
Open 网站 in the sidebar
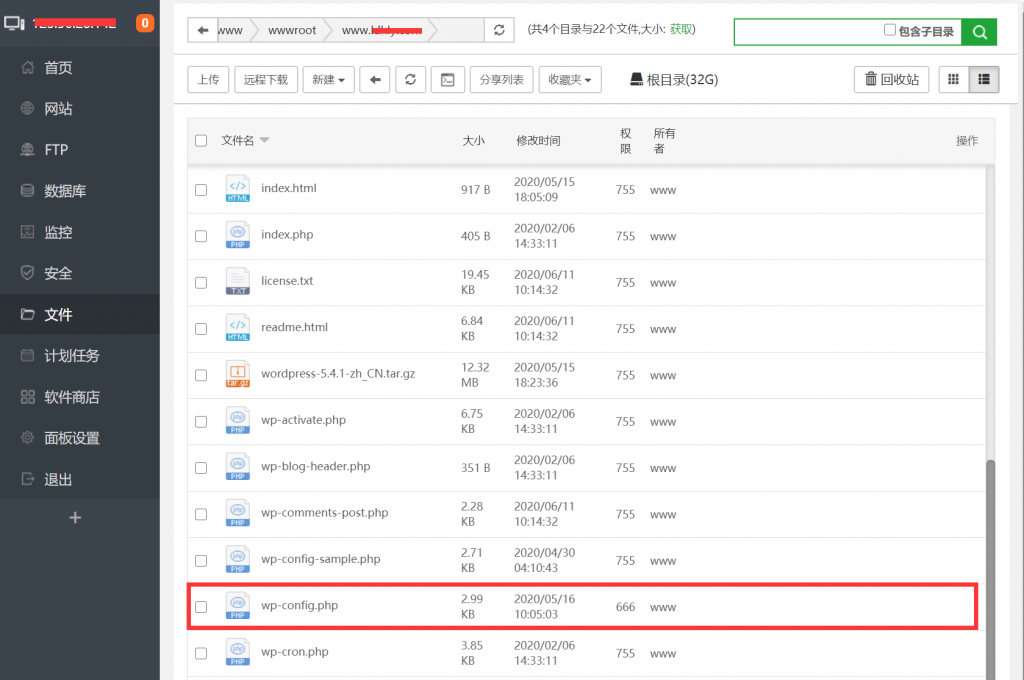[80, 109]
